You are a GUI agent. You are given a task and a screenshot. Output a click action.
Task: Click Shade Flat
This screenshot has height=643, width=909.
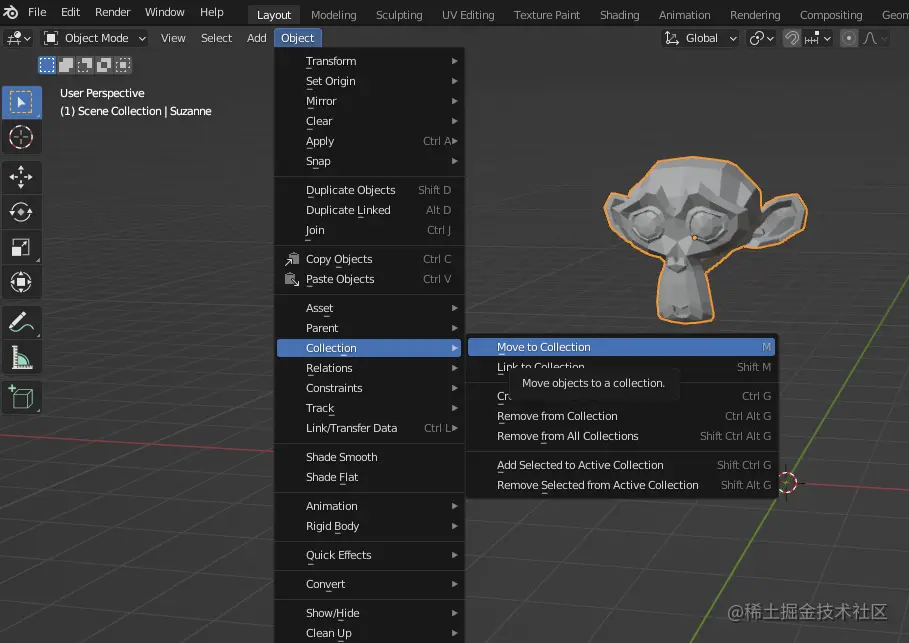[x=369, y=477]
